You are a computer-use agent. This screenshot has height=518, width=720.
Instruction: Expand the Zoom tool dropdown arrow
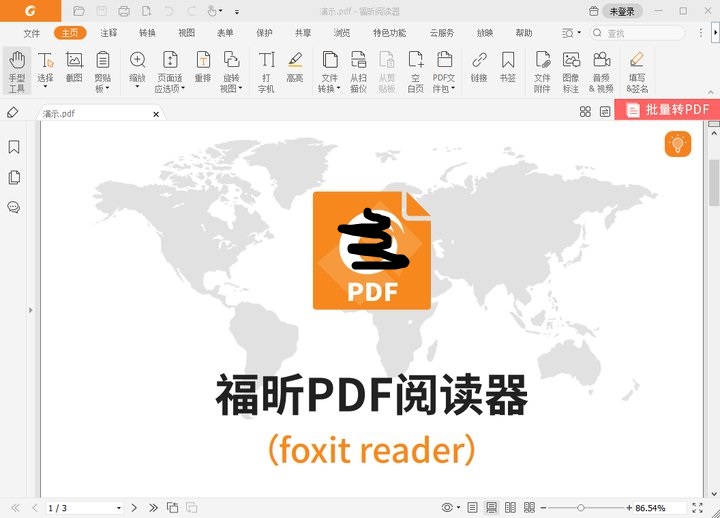(137, 87)
